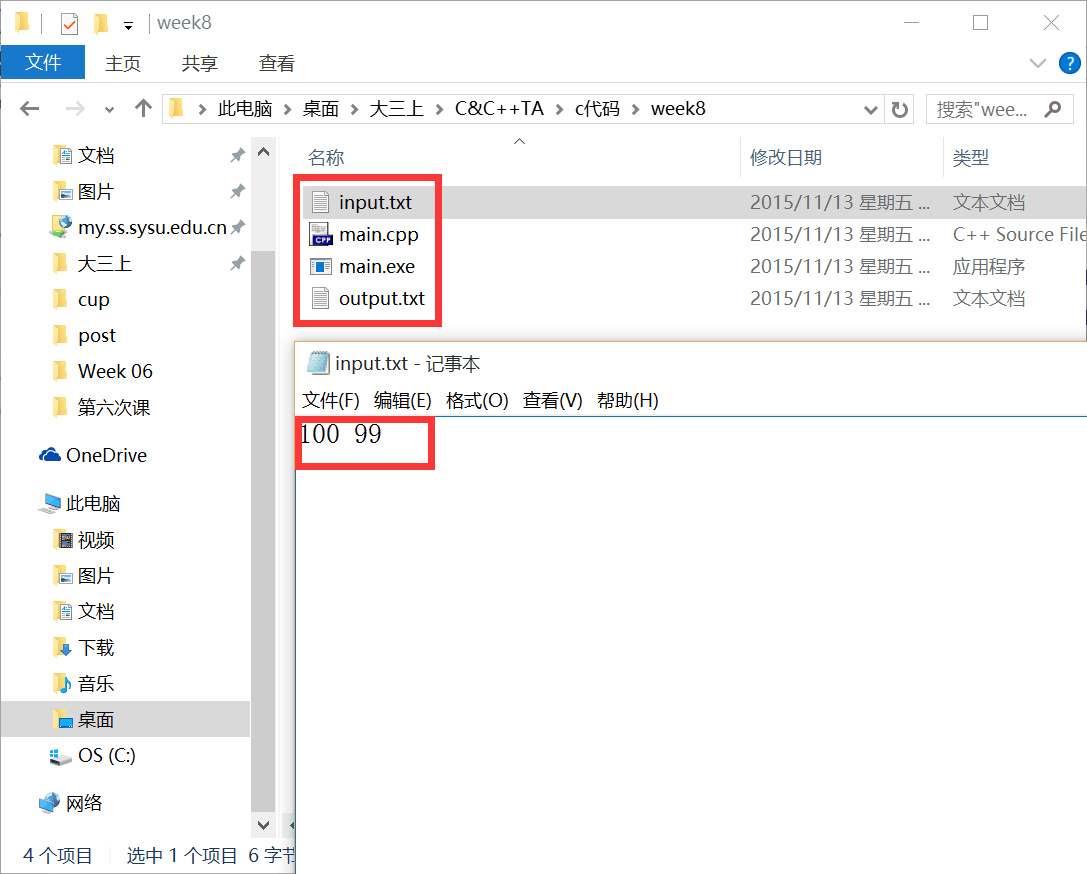Open Explorer help with the question mark icon

[x=1070, y=63]
